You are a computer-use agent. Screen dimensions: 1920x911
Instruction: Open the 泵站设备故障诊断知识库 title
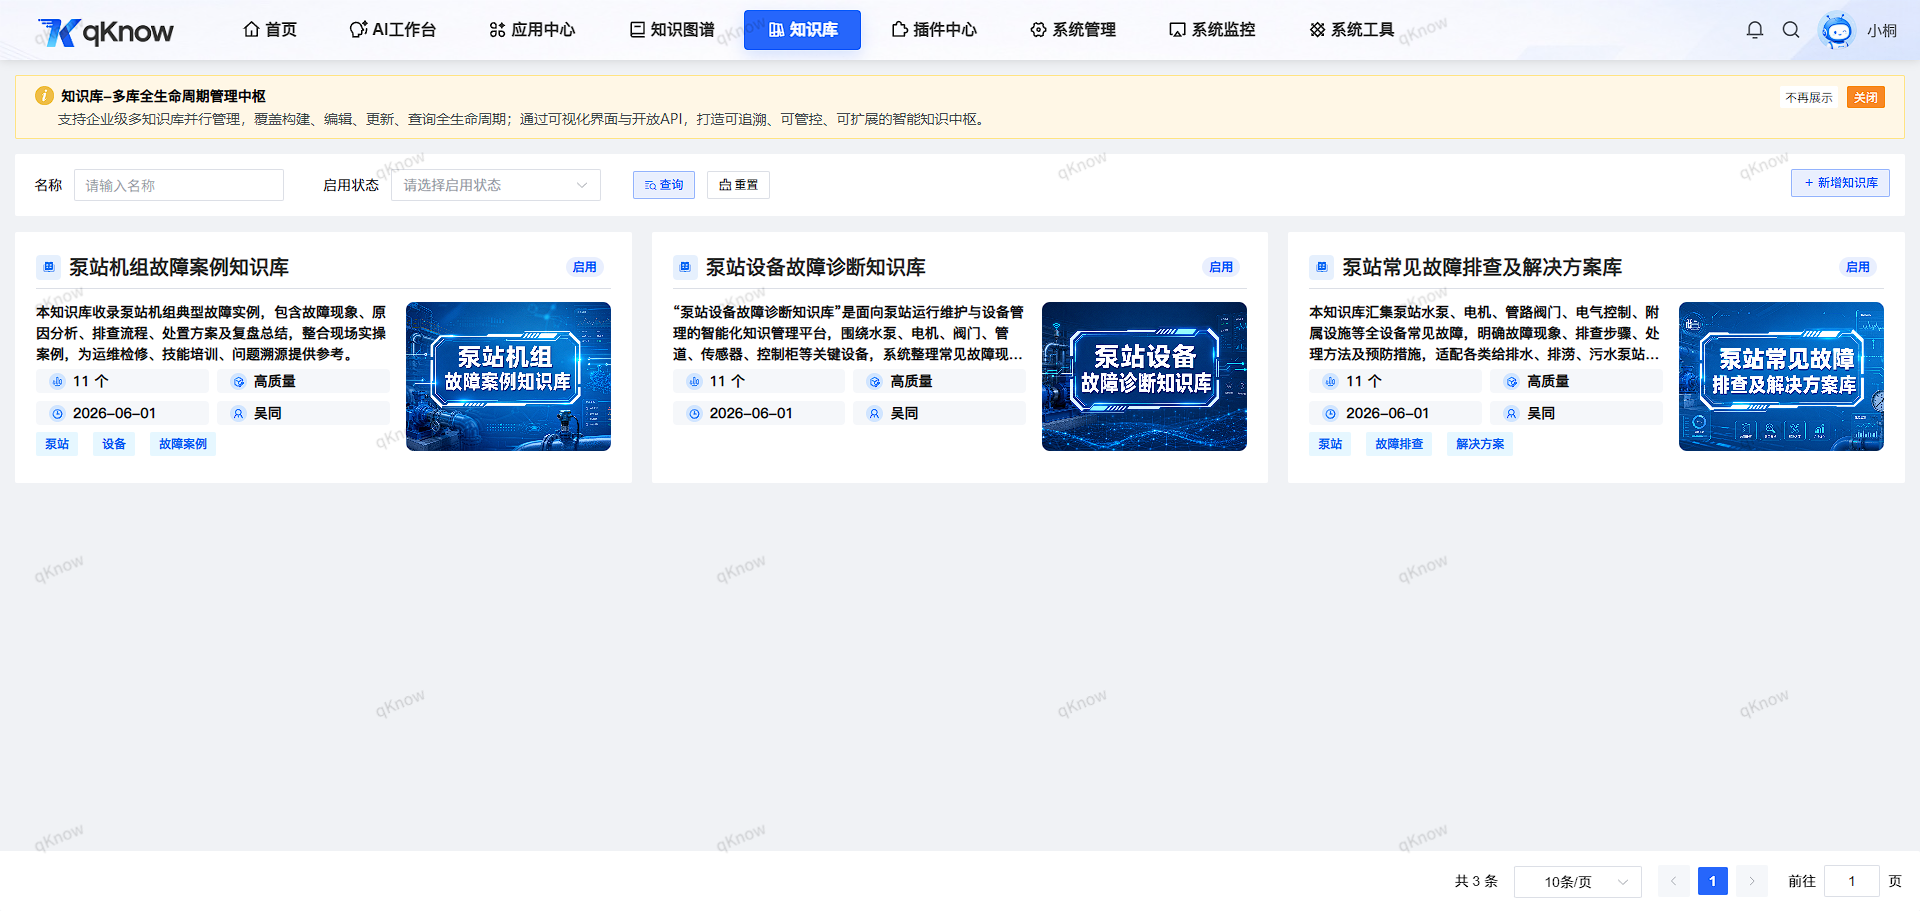pos(816,267)
